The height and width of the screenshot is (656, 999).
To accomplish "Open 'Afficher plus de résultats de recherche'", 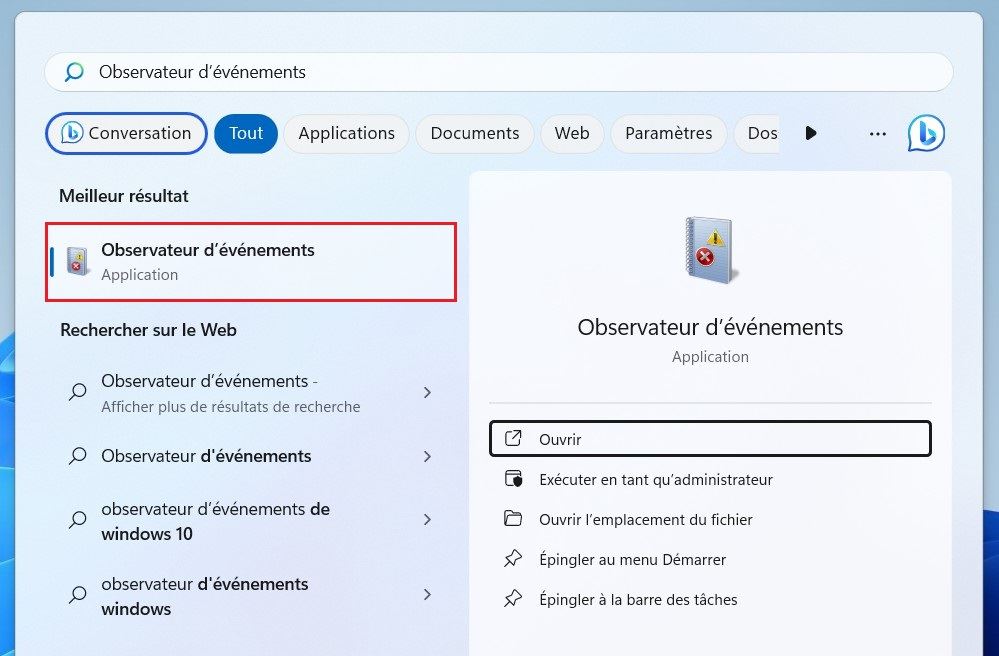I will (230, 393).
